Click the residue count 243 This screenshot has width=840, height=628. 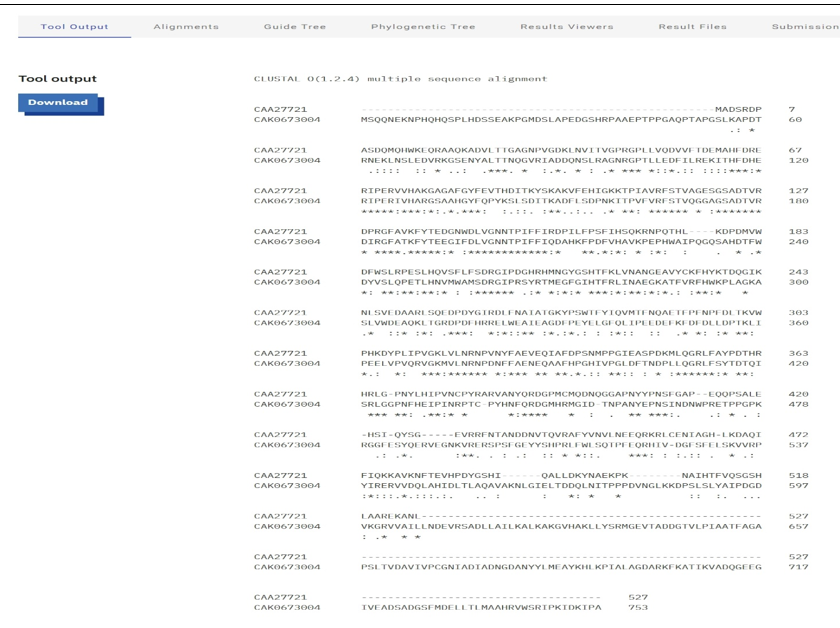pyautogui.click(x=798, y=272)
